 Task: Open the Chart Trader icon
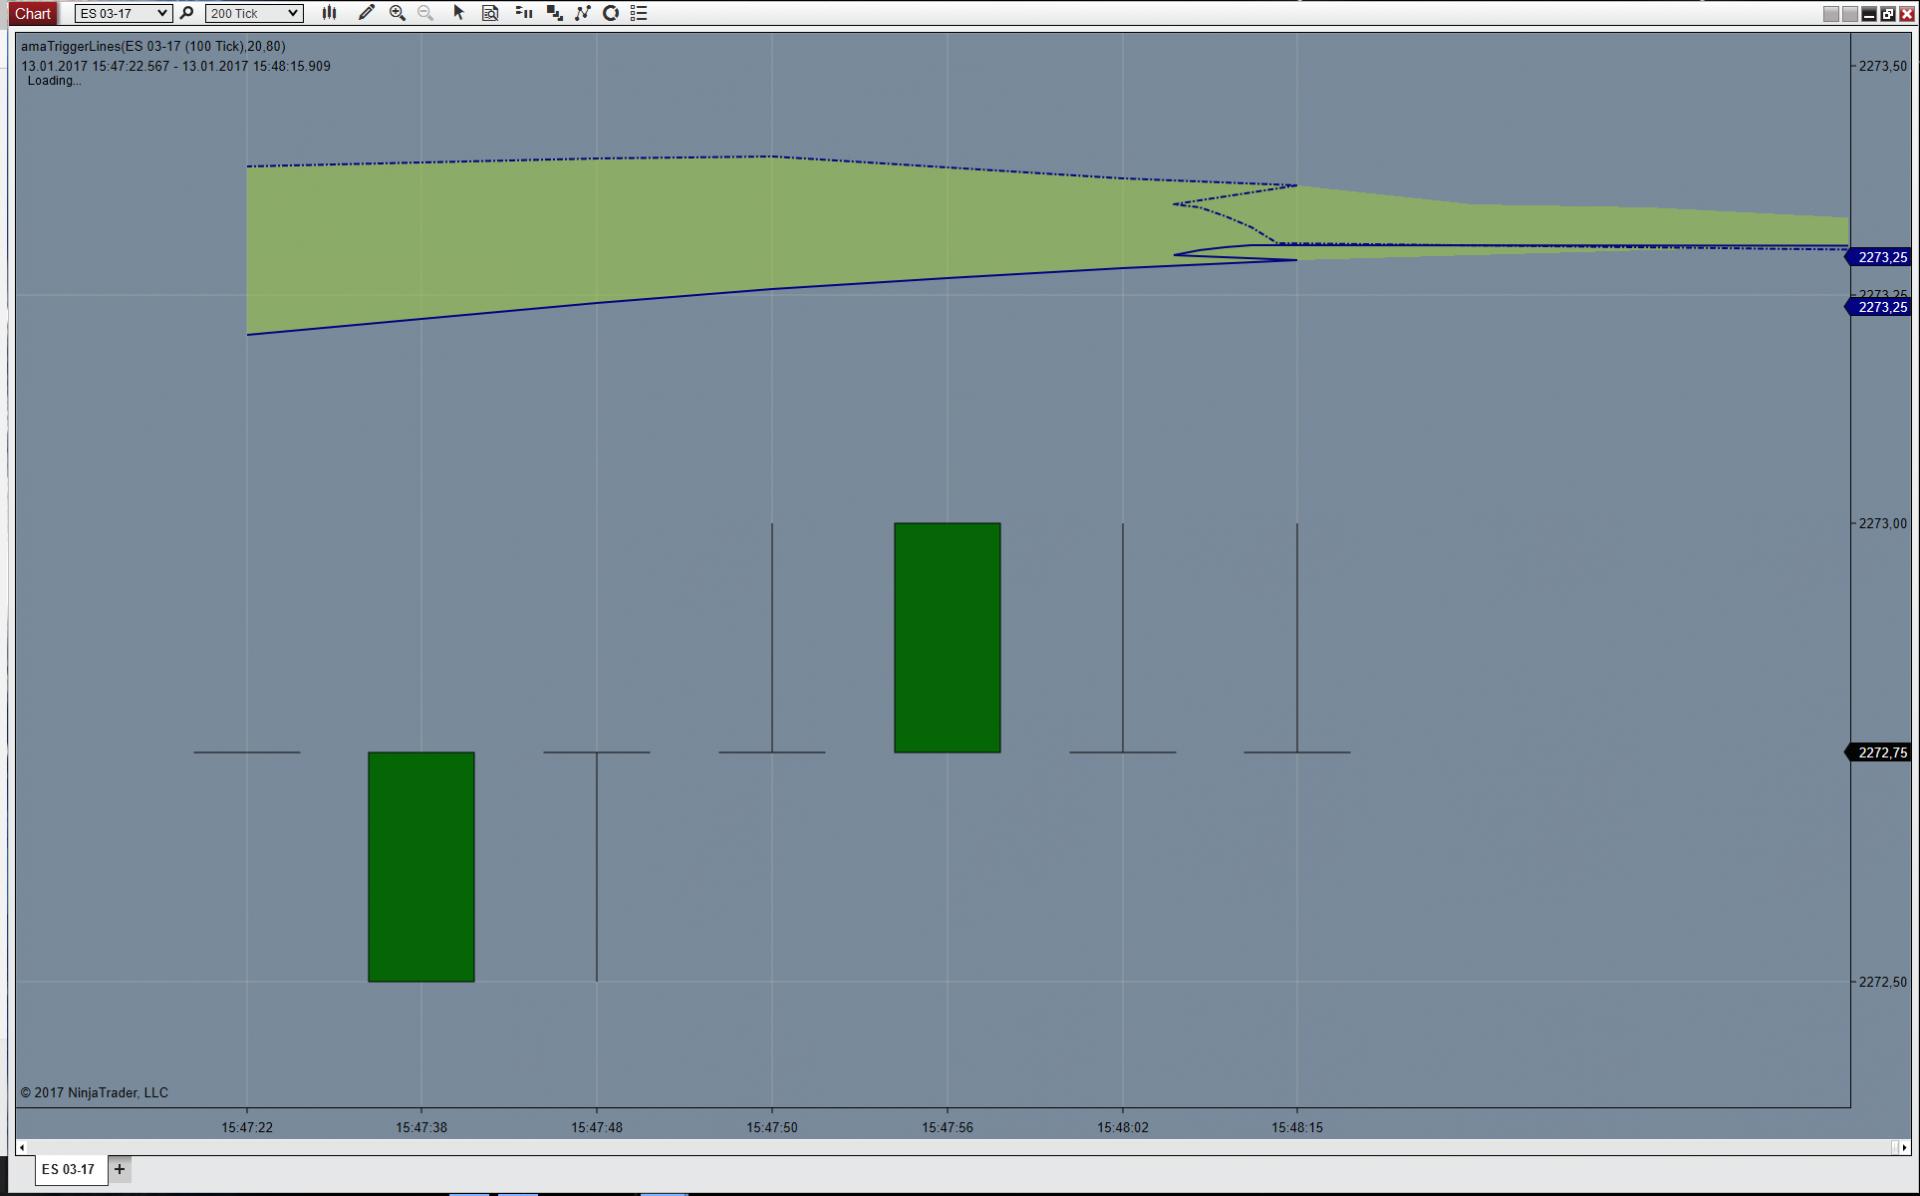[x=523, y=13]
